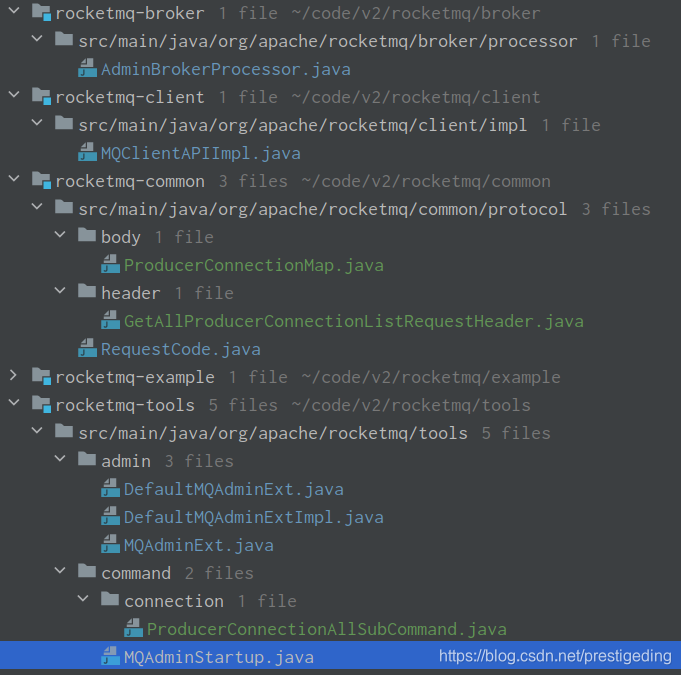Click the rocketmq-example module icon

click(x=42, y=376)
